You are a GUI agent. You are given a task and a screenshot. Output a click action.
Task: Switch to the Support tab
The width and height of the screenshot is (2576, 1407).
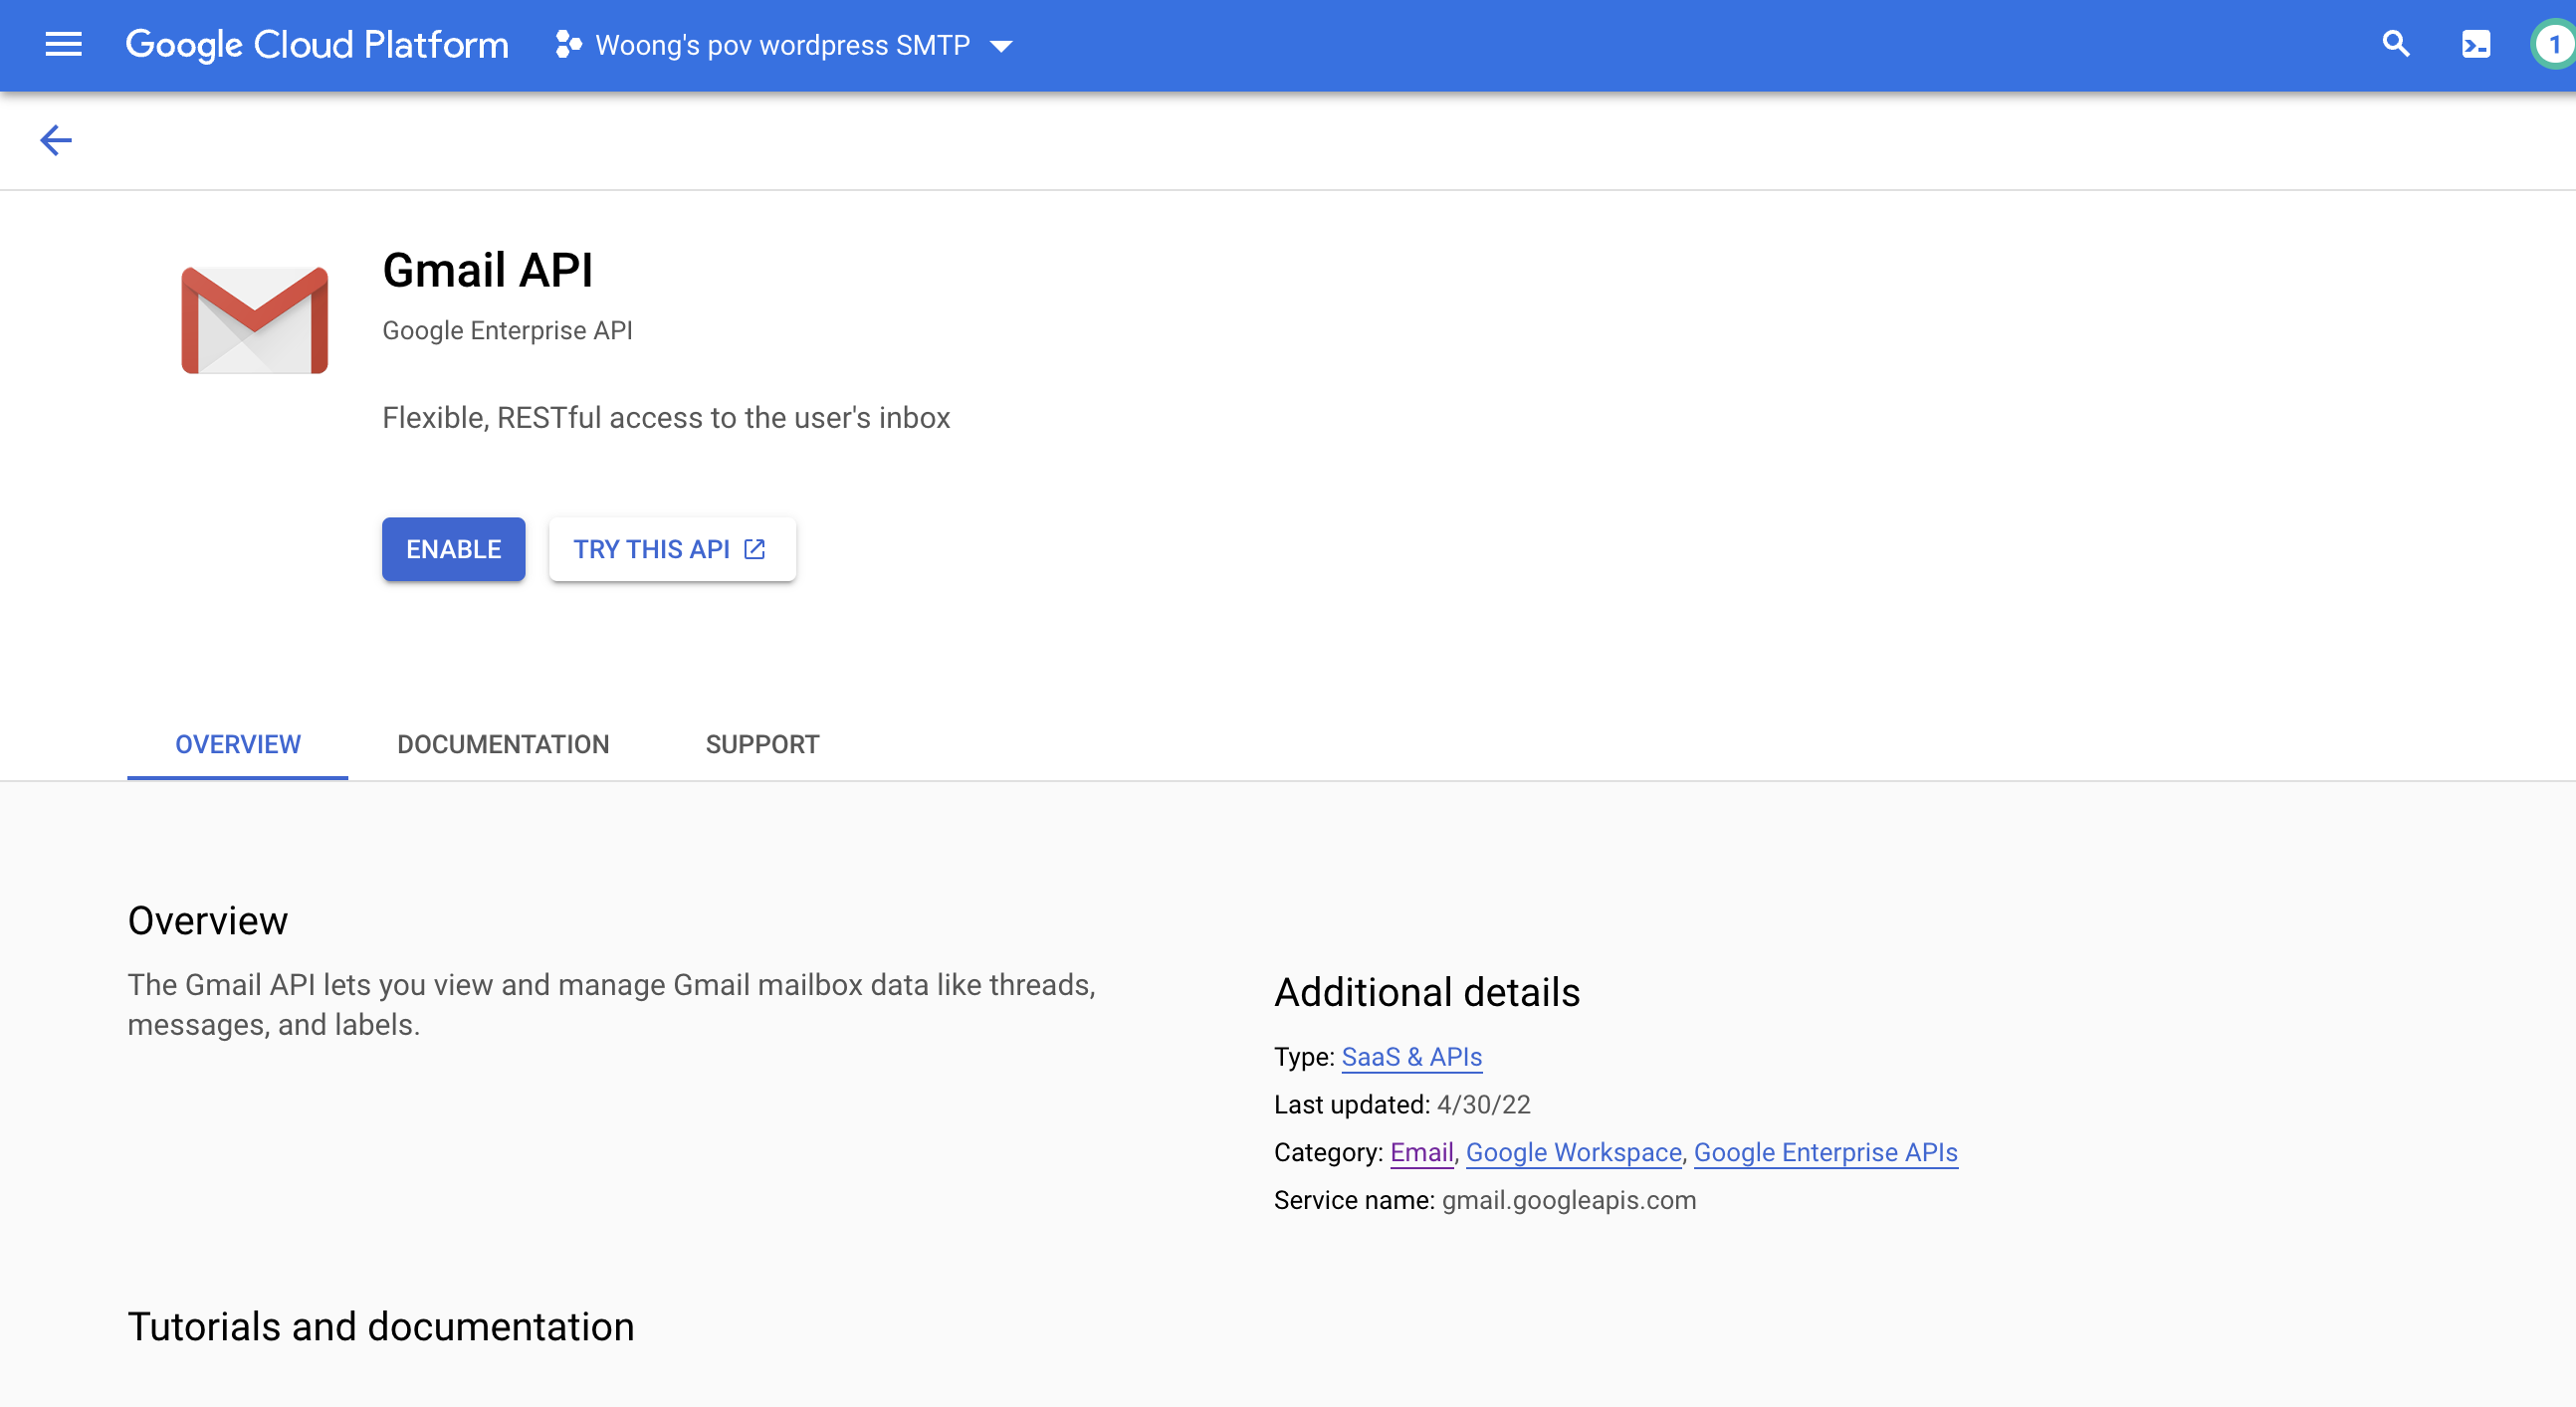point(762,744)
